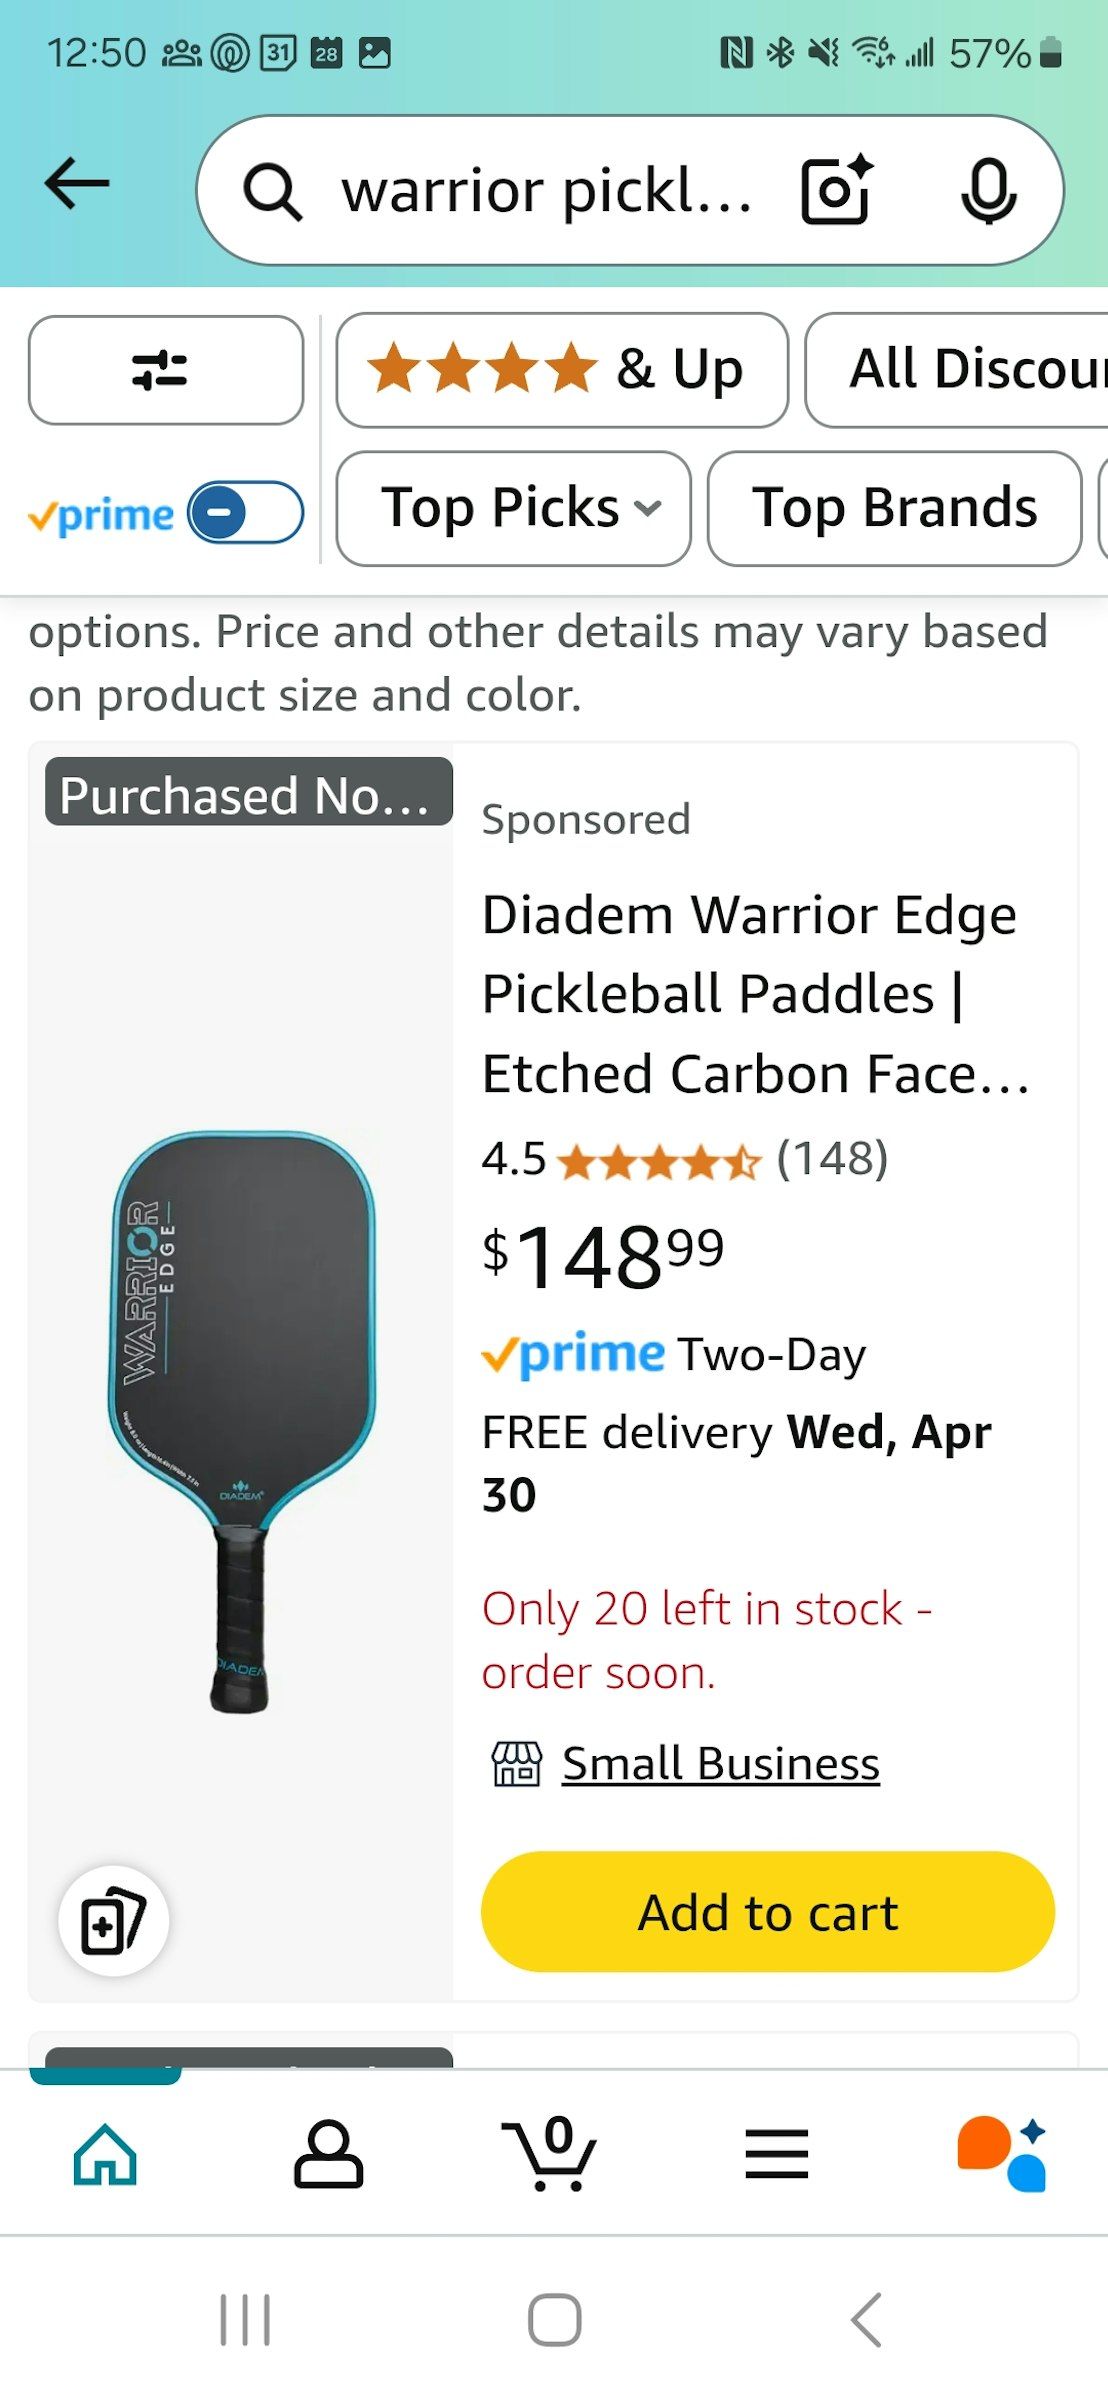
Task: Activate voice search microphone
Action: tap(988, 190)
